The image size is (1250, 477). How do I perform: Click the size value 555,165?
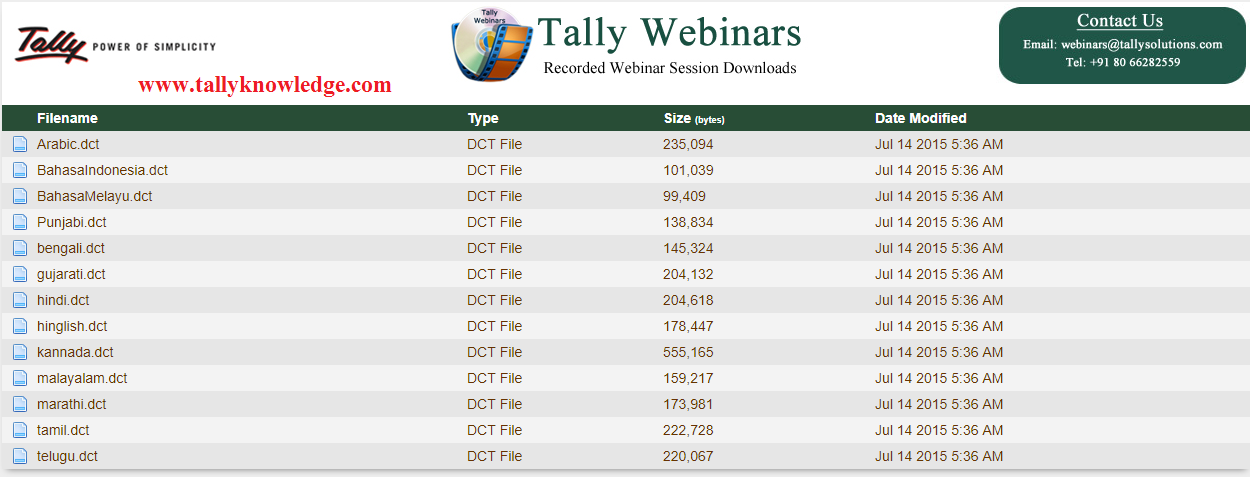click(x=688, y=352)
